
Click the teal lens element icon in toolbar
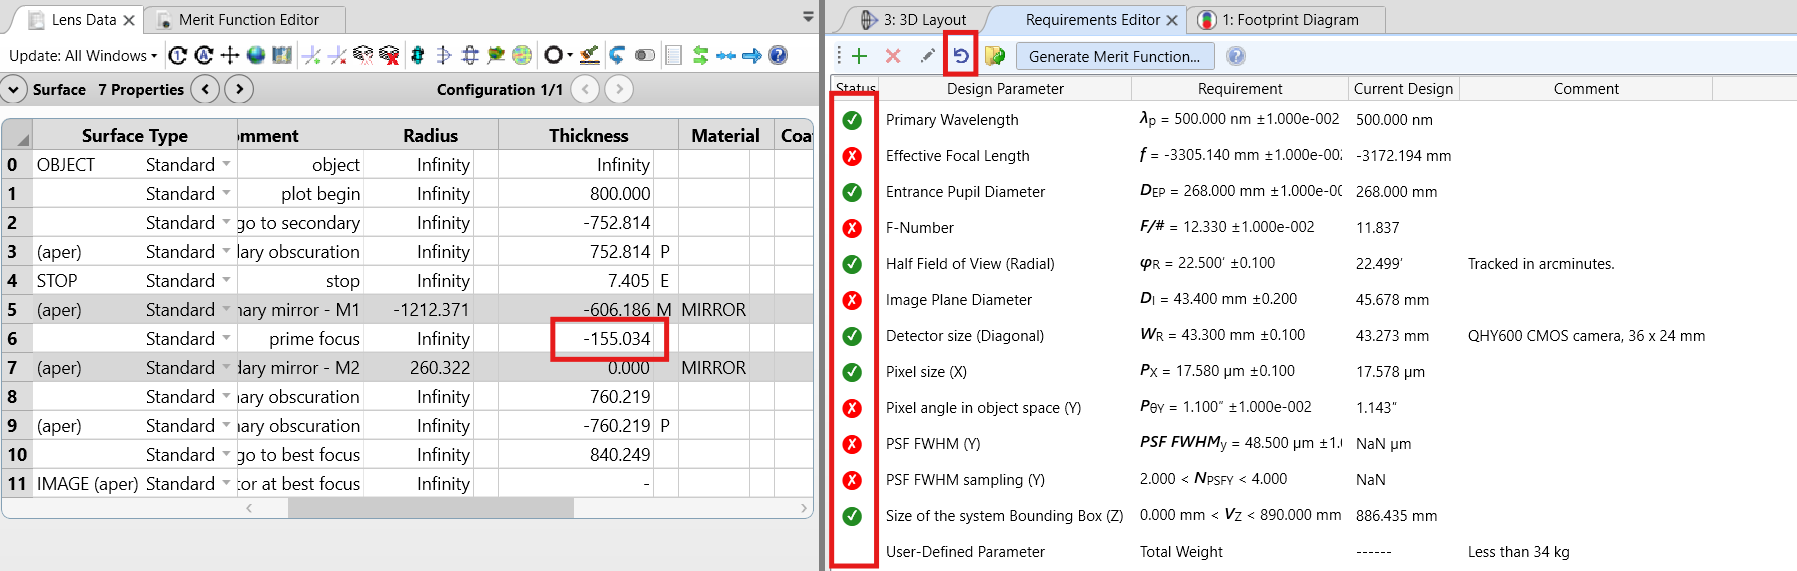click(417, 55)
